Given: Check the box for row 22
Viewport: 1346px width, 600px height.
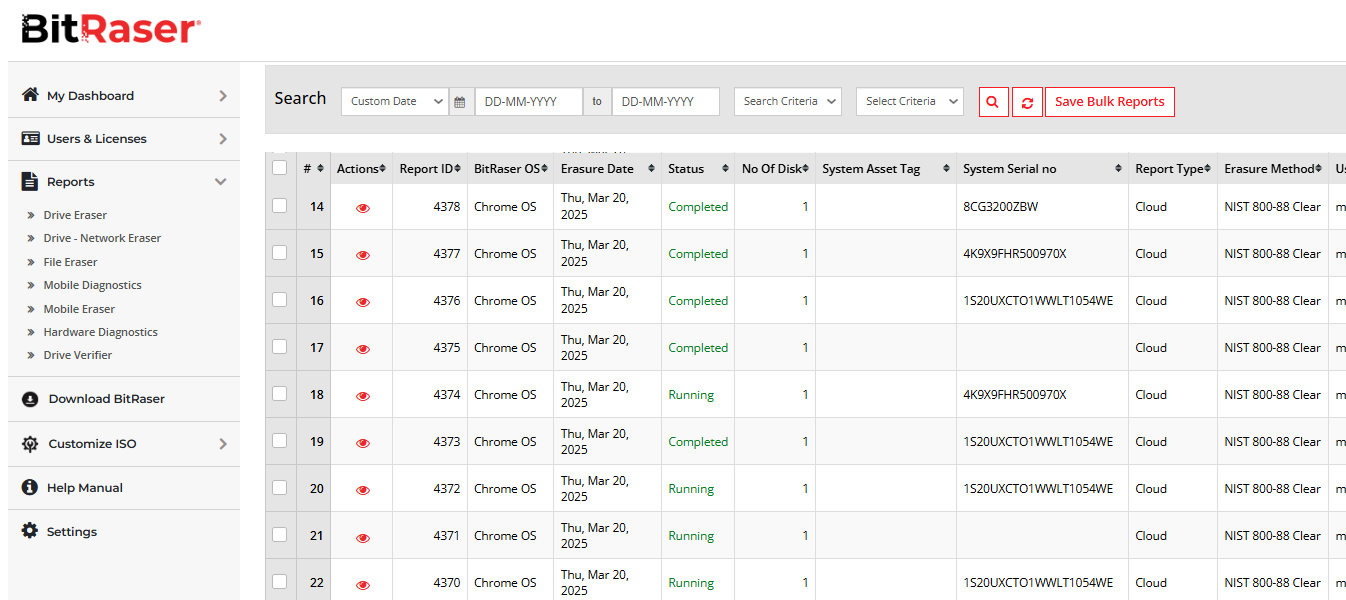Looking at the screenshot, I should click(x=280, y=581).
